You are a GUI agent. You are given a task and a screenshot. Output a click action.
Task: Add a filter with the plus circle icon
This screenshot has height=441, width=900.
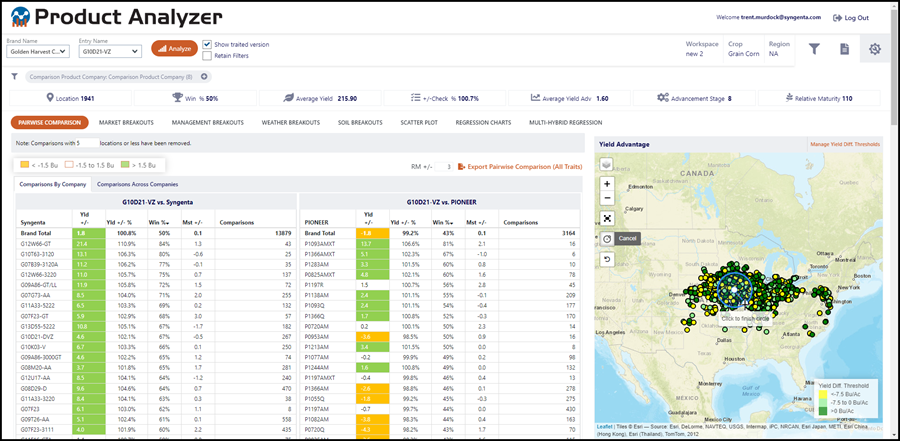[x=204, y=77]
